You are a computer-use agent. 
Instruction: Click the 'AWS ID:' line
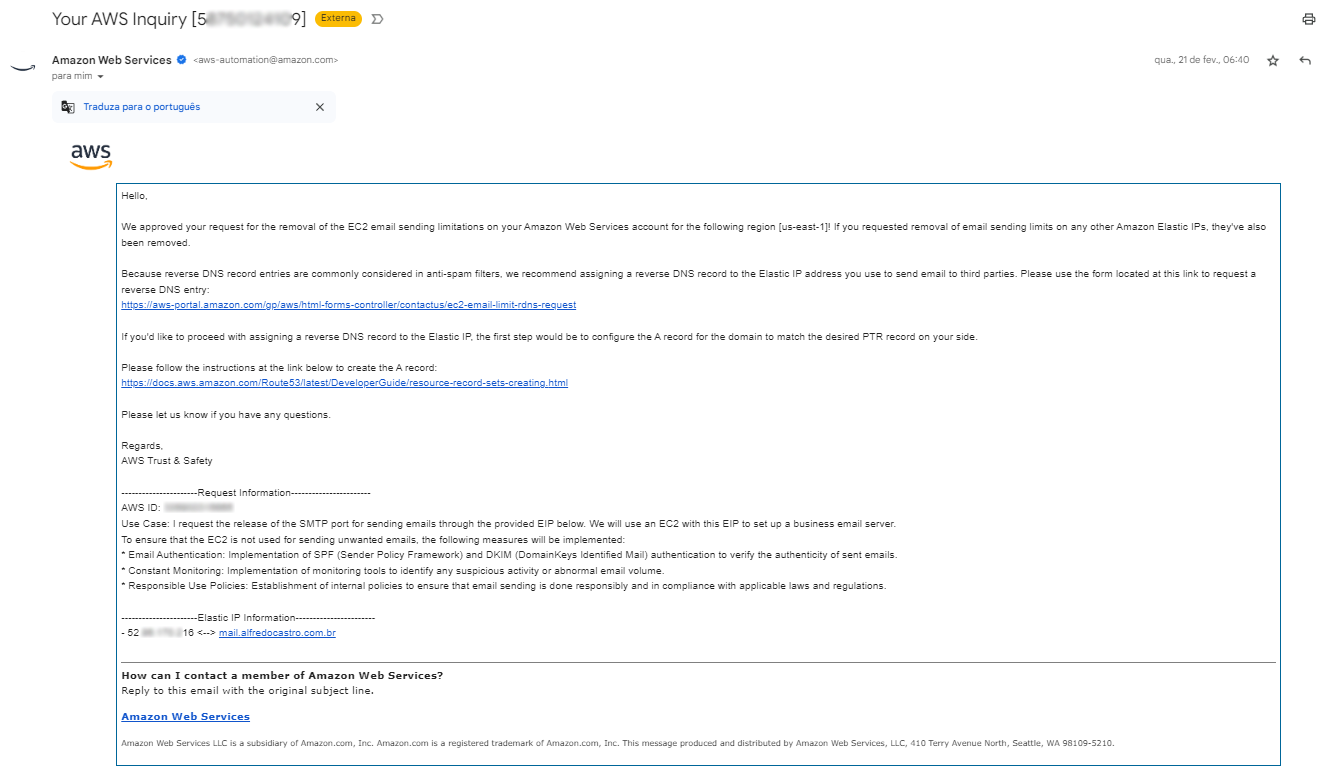177,508
